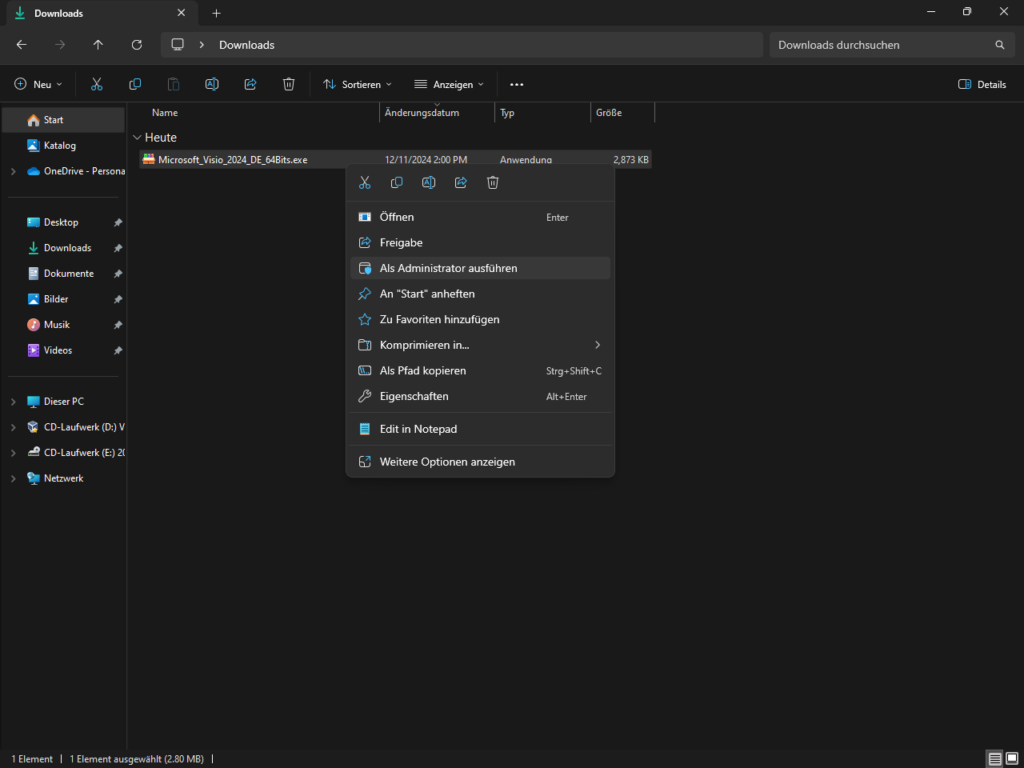Viewport: 1024px width, 768px height.
Task: Open the toolbar three-dots overflow menu
Action: (x=517, y=84)
